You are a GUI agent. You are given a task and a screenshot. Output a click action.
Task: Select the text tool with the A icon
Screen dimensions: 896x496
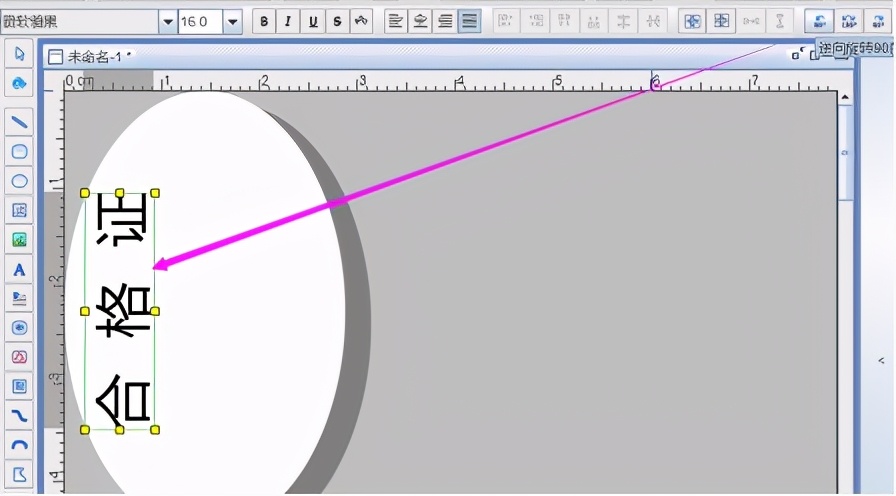[x=19, y=269]
